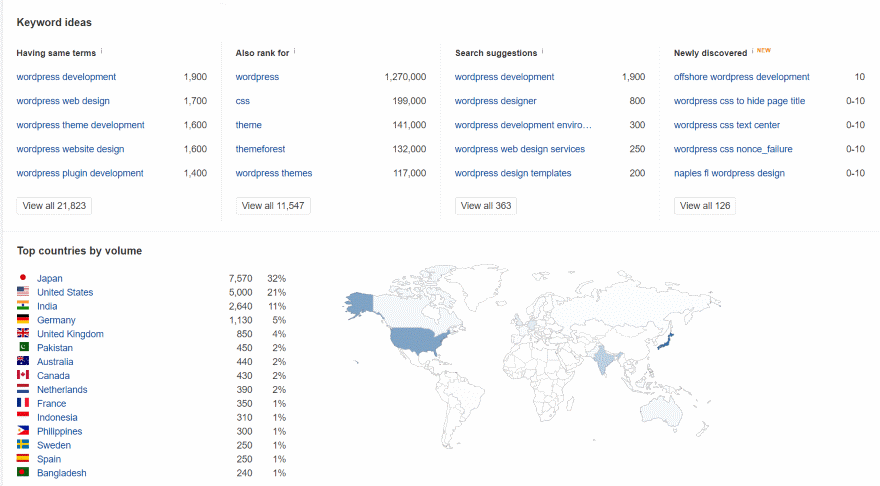Open wordpress theme development keyword
Screen dimensions: 880x486
tap(80, 125)
